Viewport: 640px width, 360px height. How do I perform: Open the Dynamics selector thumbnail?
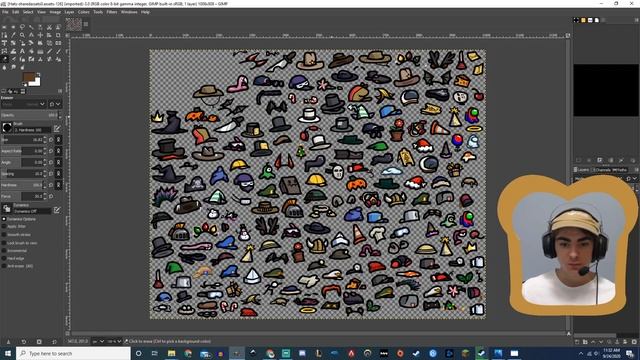pos(7,209)
